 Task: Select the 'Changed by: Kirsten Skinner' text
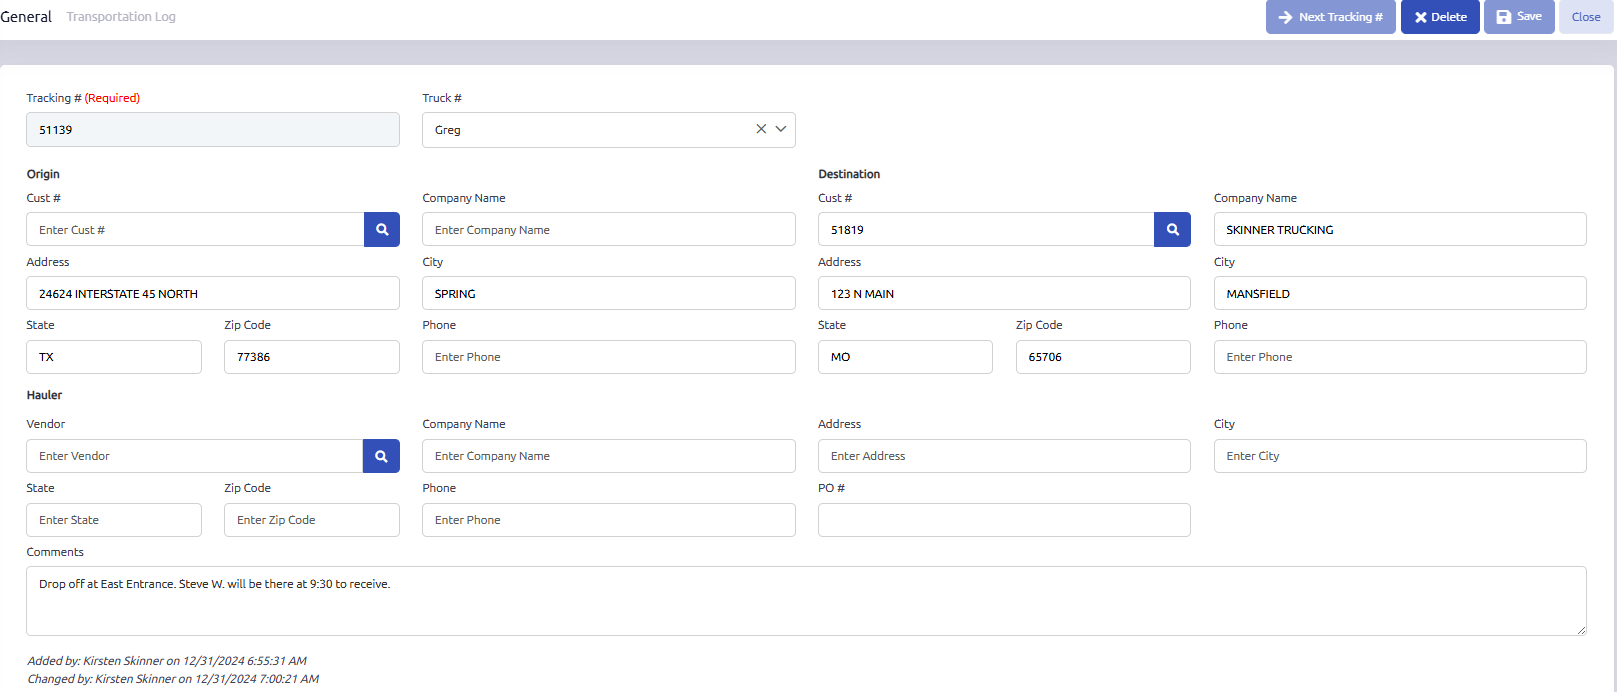point(173,679)
